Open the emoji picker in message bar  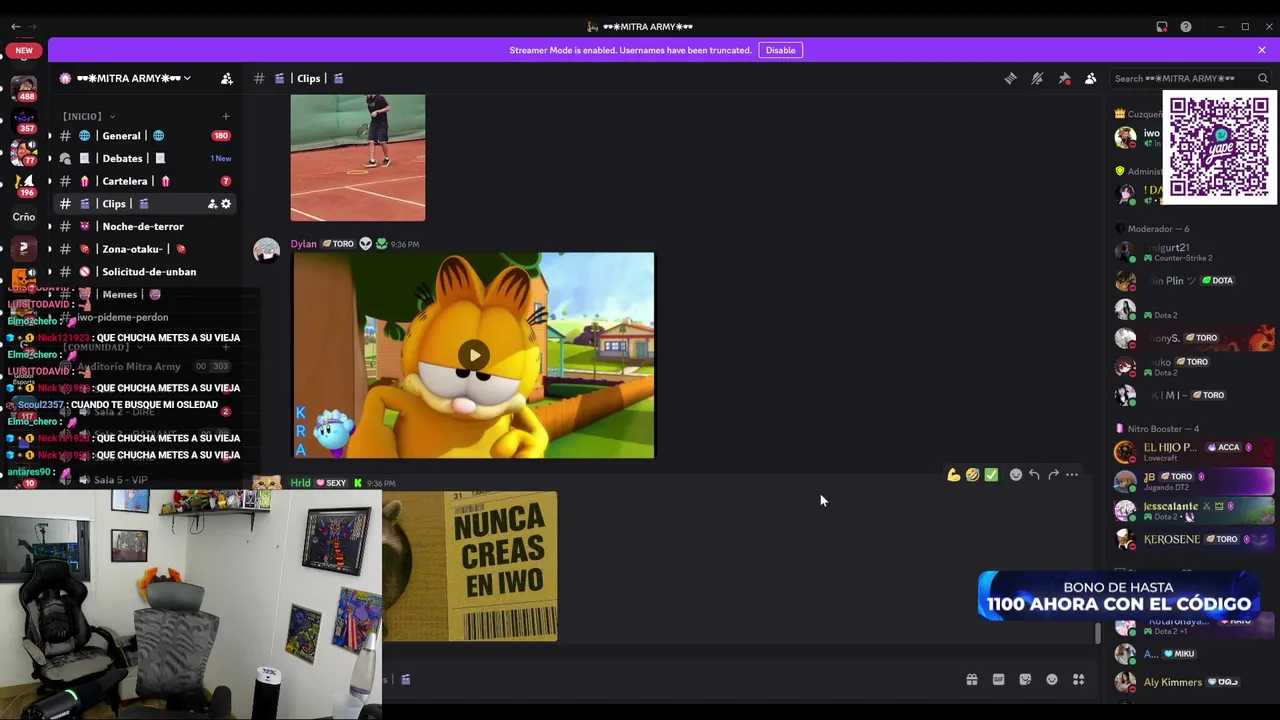point(1052,680)
